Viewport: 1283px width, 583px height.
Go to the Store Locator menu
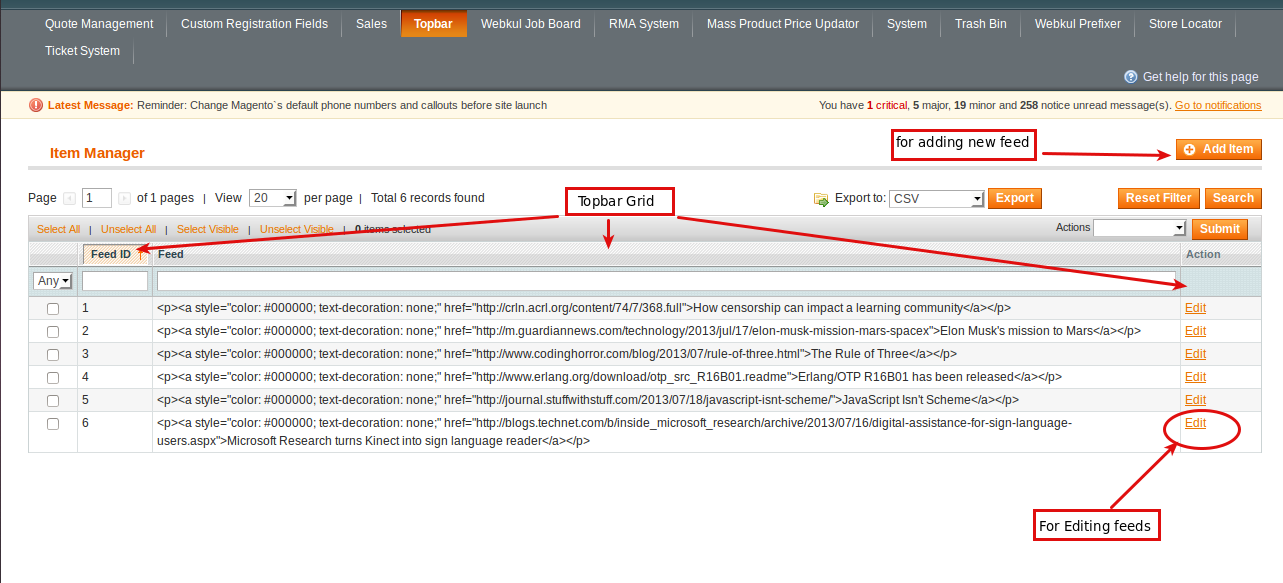coord(1185,24)
